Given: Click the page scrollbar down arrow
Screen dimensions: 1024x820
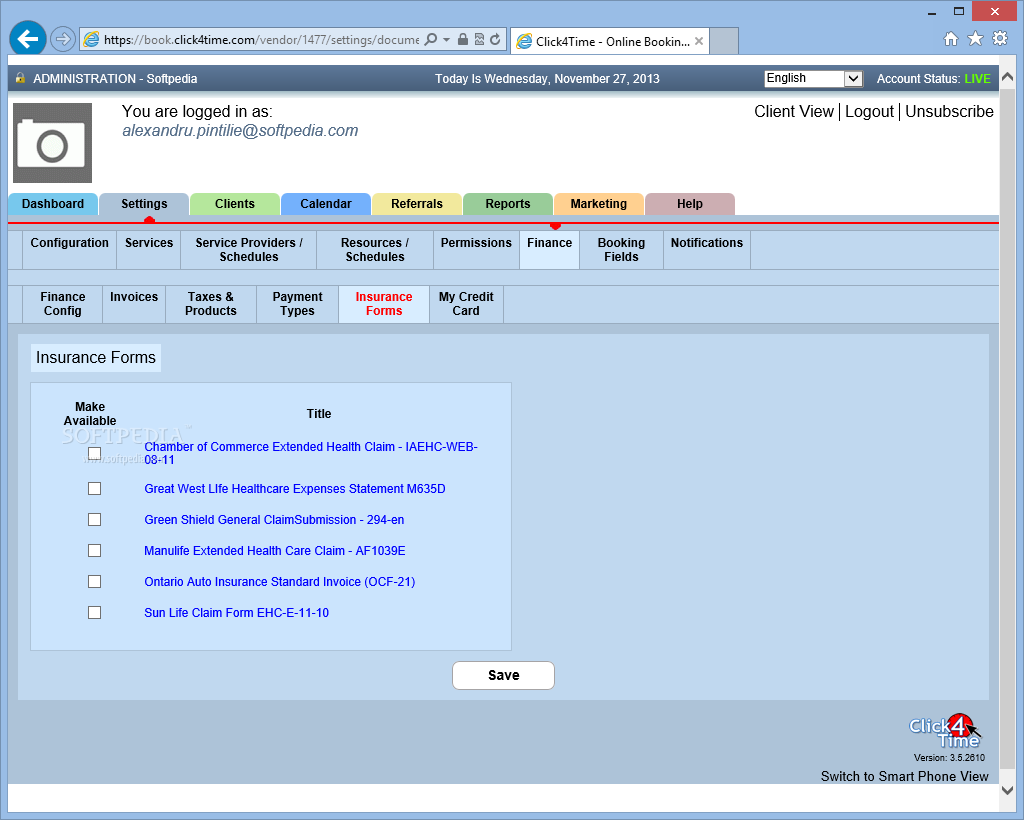Looking at the screenshot, I should click(x=1008, y=789).
